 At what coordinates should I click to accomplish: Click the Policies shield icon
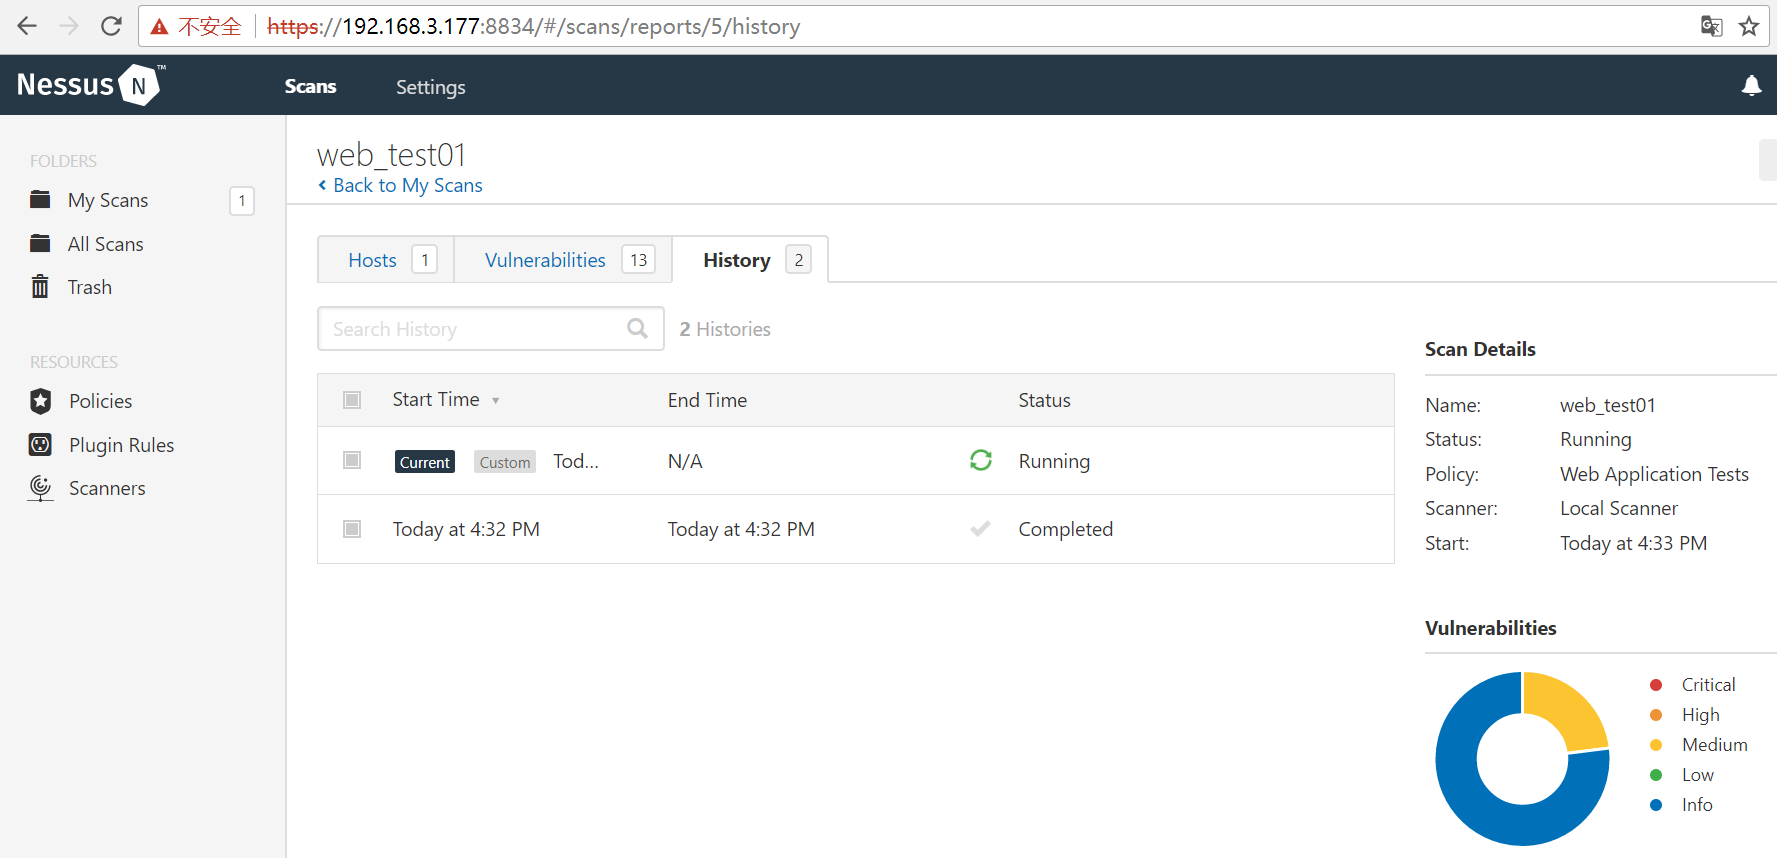[x=40, y=401]
